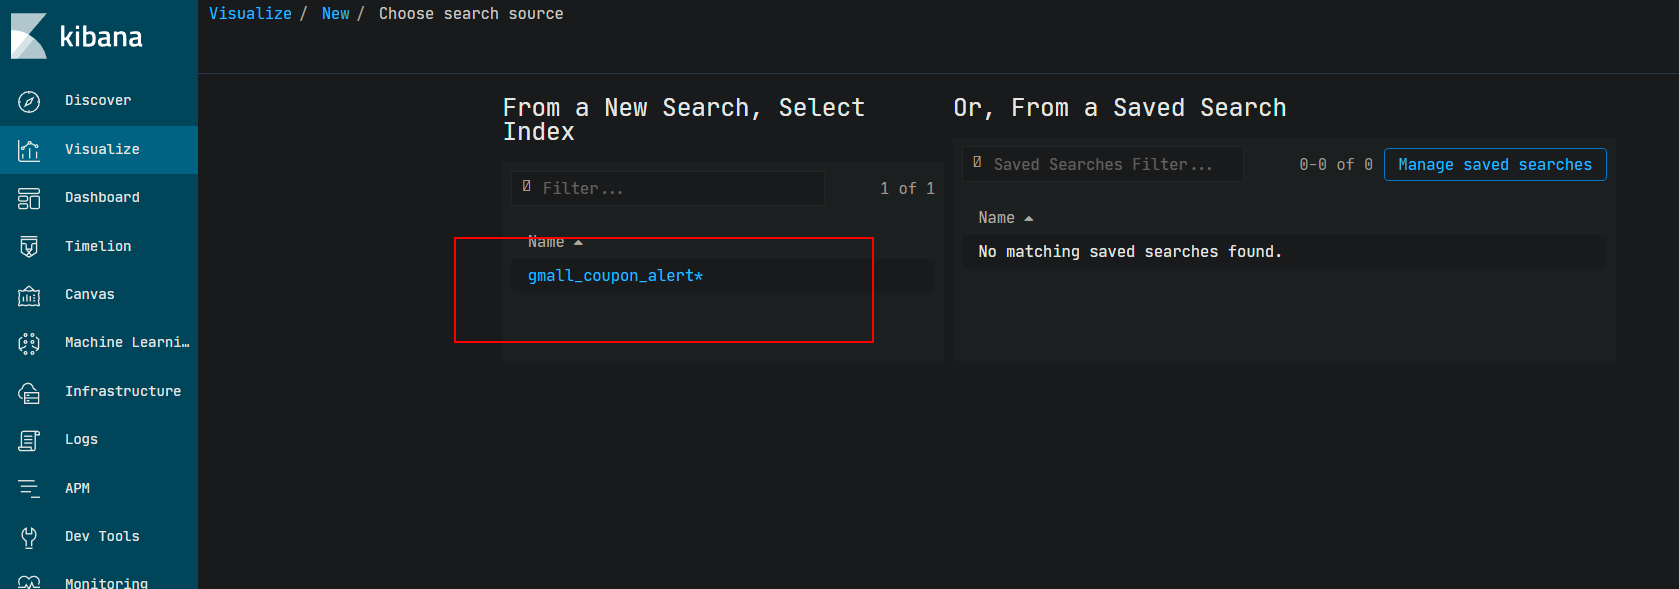Select the Visualize chart icon
Viewport: 1679px width, 589px height.
[x=29, y=150]
